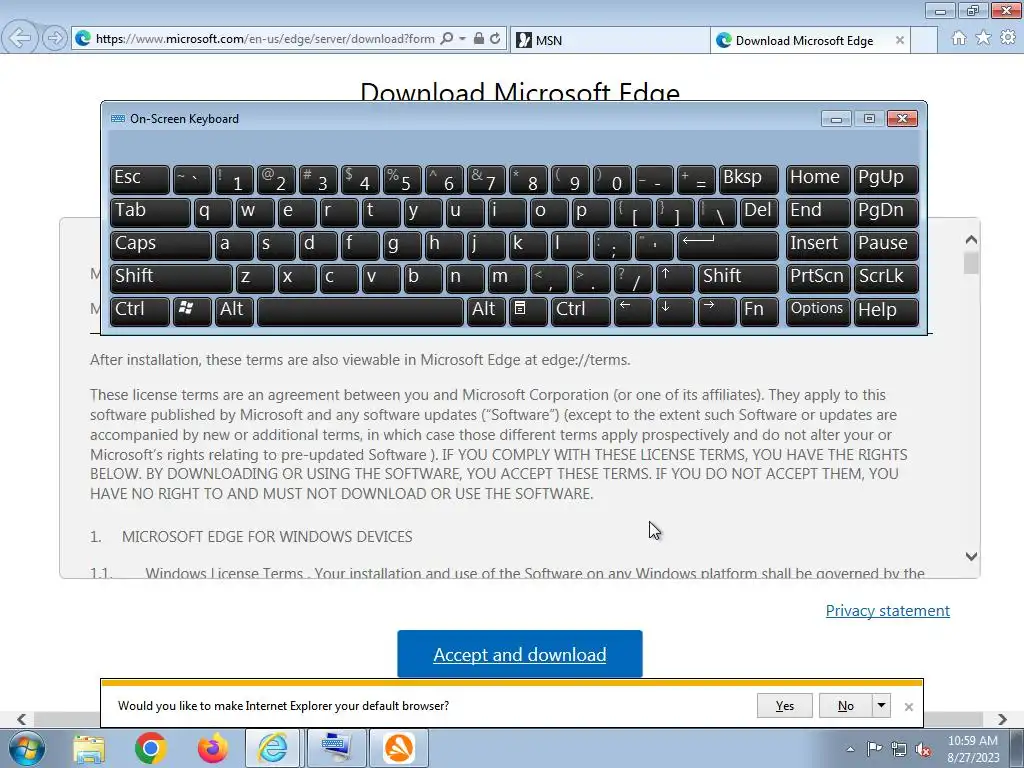Screen dimensions: 1024x768
Task: Click Internet Explorer taskbar icon
Action: click(x=272, y=748)
